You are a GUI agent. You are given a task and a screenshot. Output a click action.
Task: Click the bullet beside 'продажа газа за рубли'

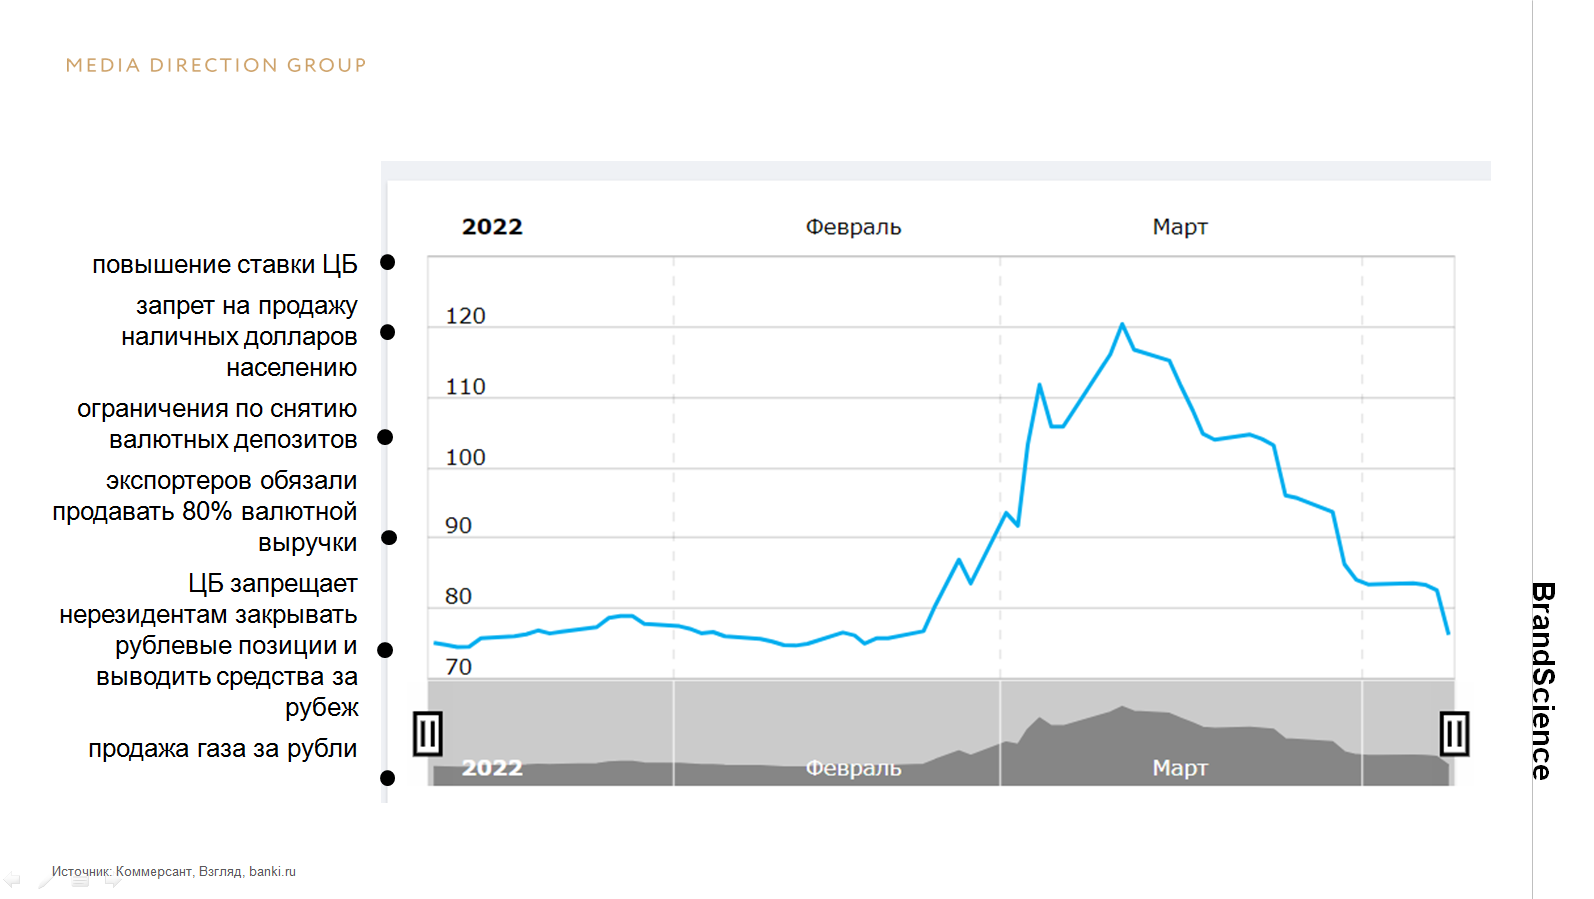[x=388, y=778]
